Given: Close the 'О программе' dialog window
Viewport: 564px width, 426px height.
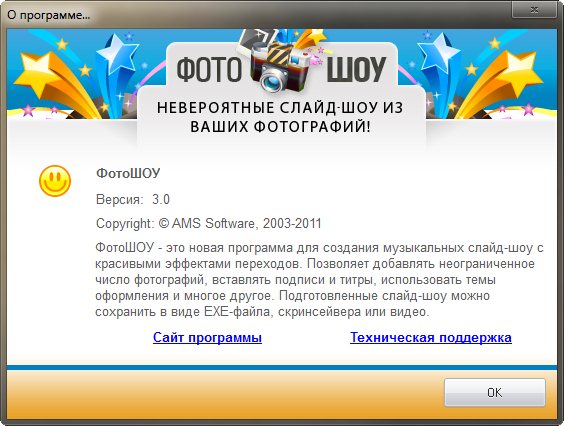Looking at the screenshot, I should click(x=535, y=10).
